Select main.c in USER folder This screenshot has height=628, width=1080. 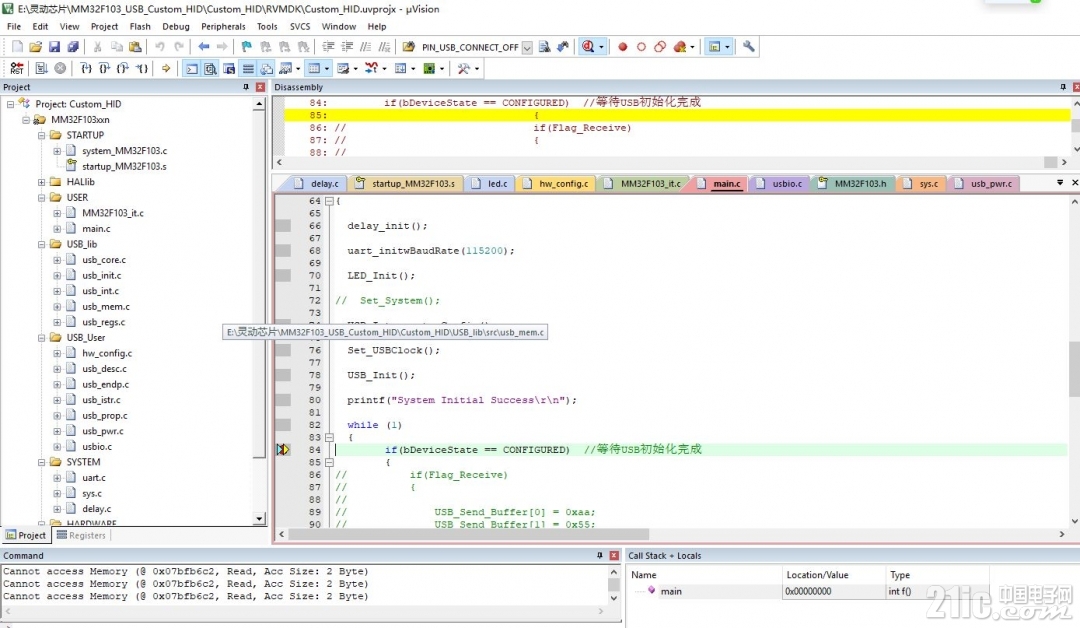[x=96, y=229]
